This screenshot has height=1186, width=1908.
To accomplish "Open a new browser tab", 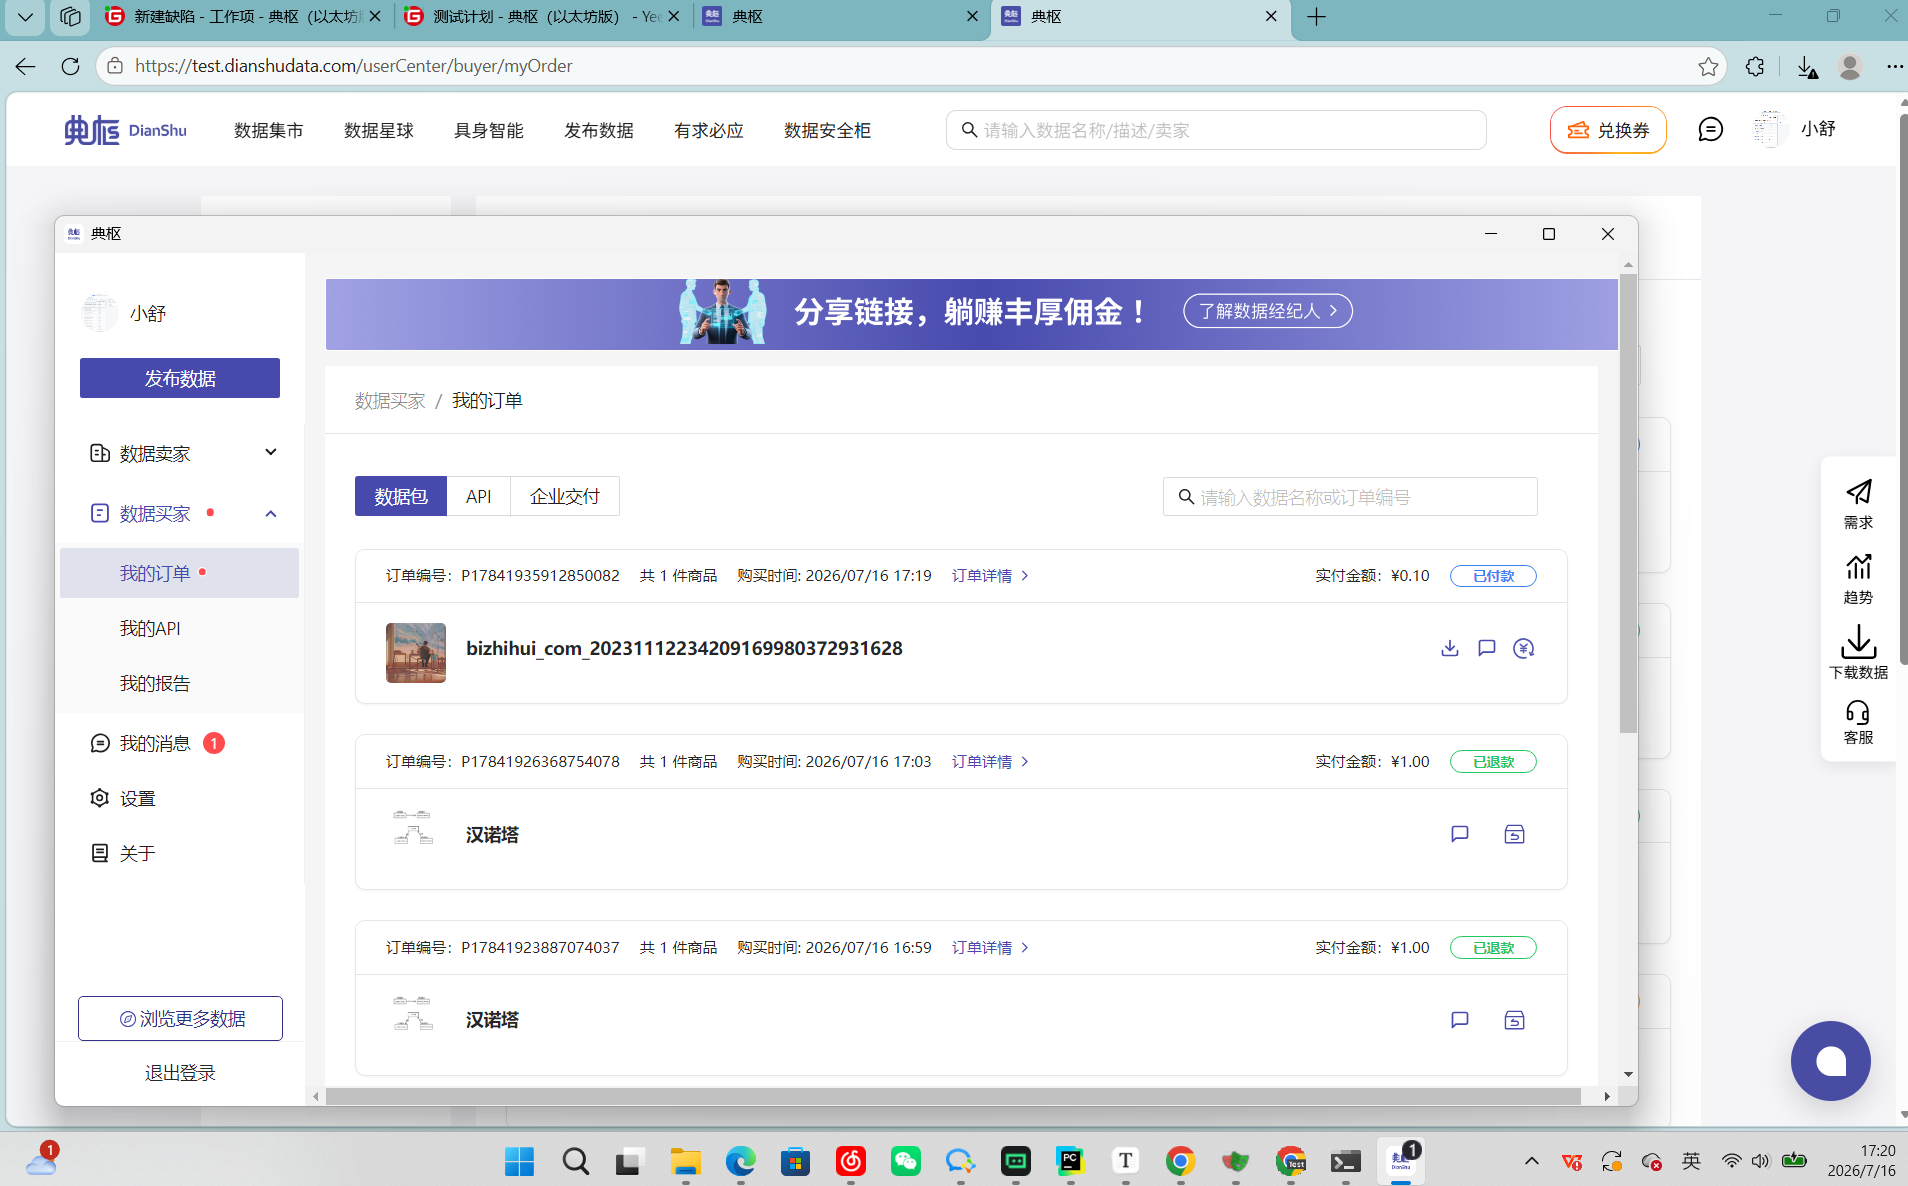I will tap(1316, 17).
